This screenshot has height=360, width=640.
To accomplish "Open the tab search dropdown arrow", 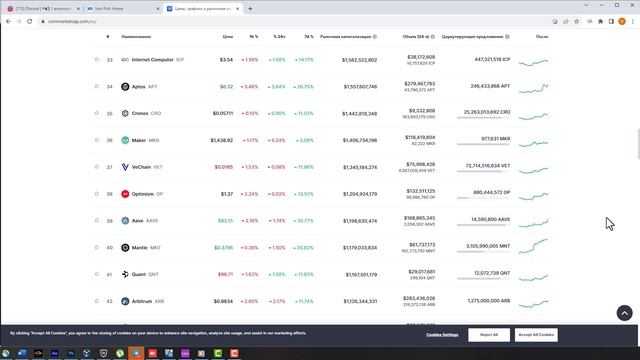I will click(x=586, y=5).
